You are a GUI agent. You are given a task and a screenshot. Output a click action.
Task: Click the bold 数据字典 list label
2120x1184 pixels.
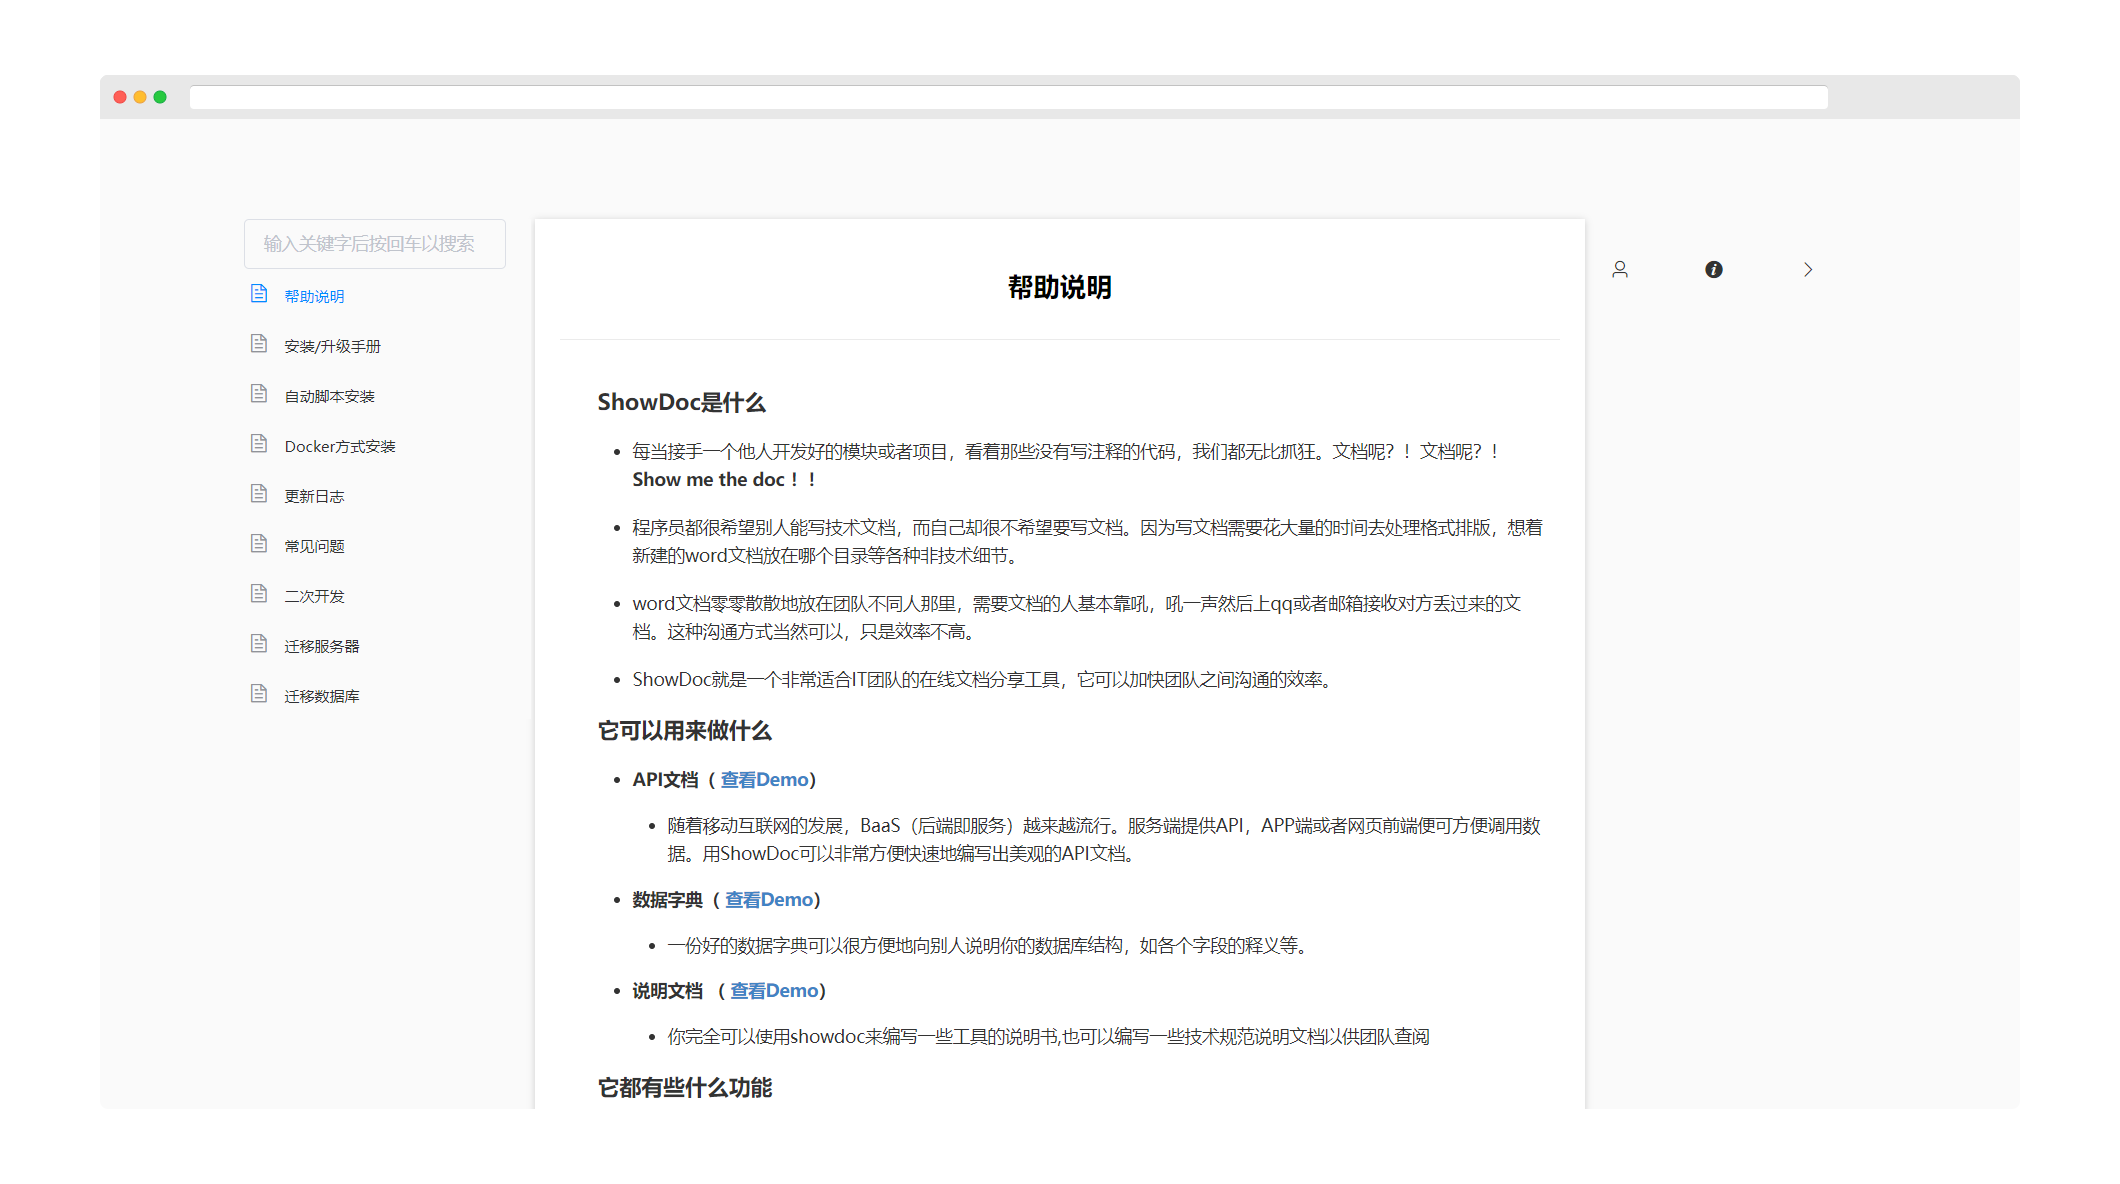tap(667, 900)
